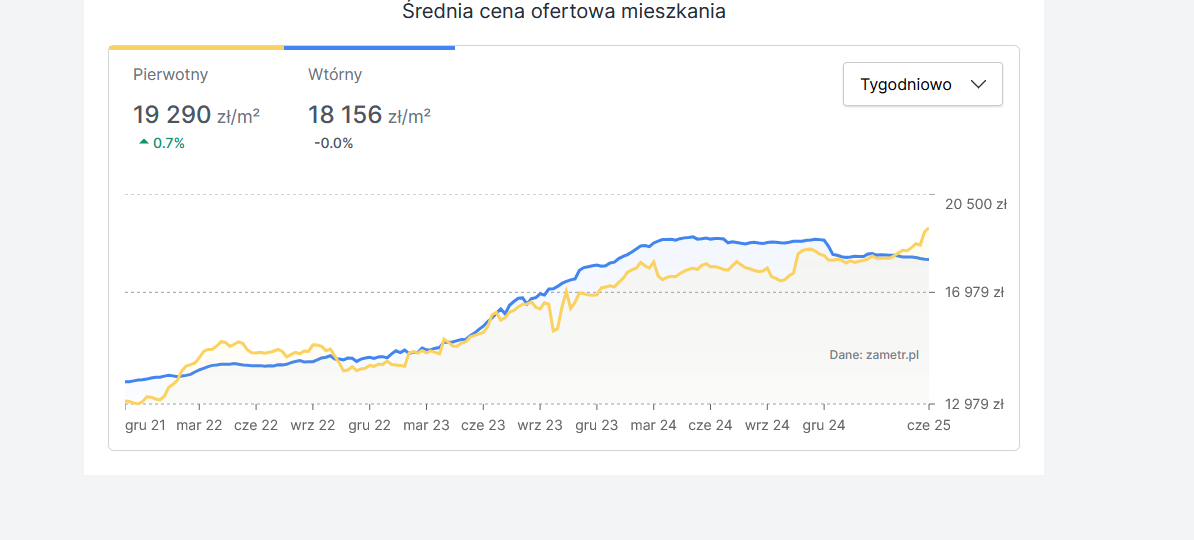Viewport: 1194px width, 540px height.
Task: Click the yellow Pierwotny indicator bar
Action: (196, 47)
